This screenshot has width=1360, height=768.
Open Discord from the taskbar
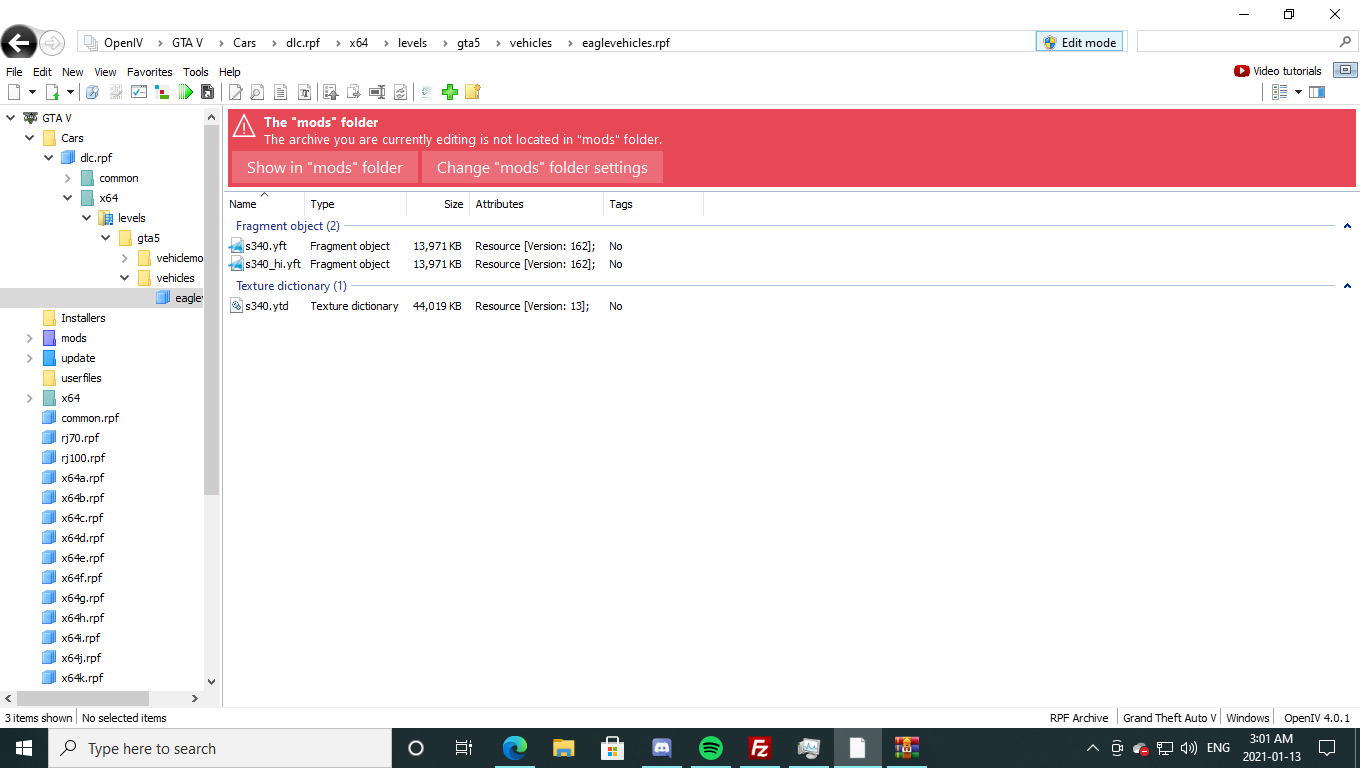tap(662, 748)
